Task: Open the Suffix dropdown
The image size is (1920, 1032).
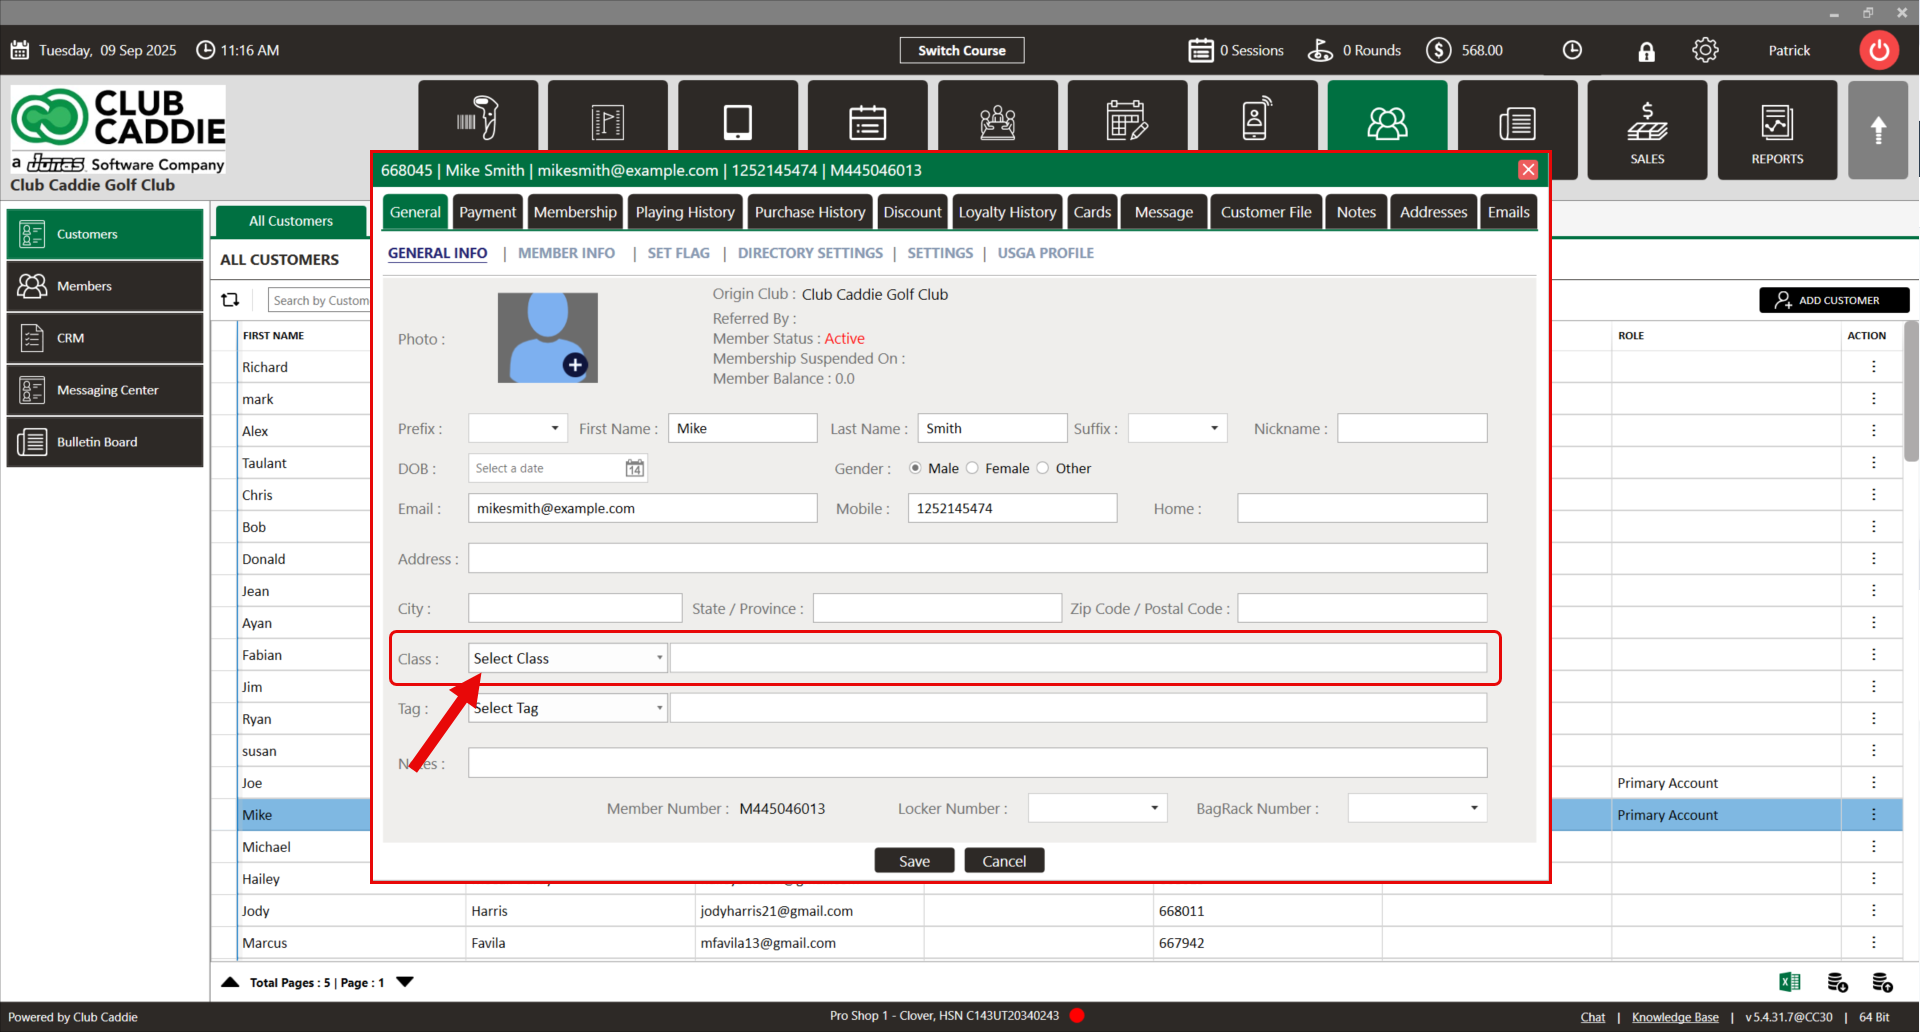Action: pyautogui.click(x=1178, y=428)
